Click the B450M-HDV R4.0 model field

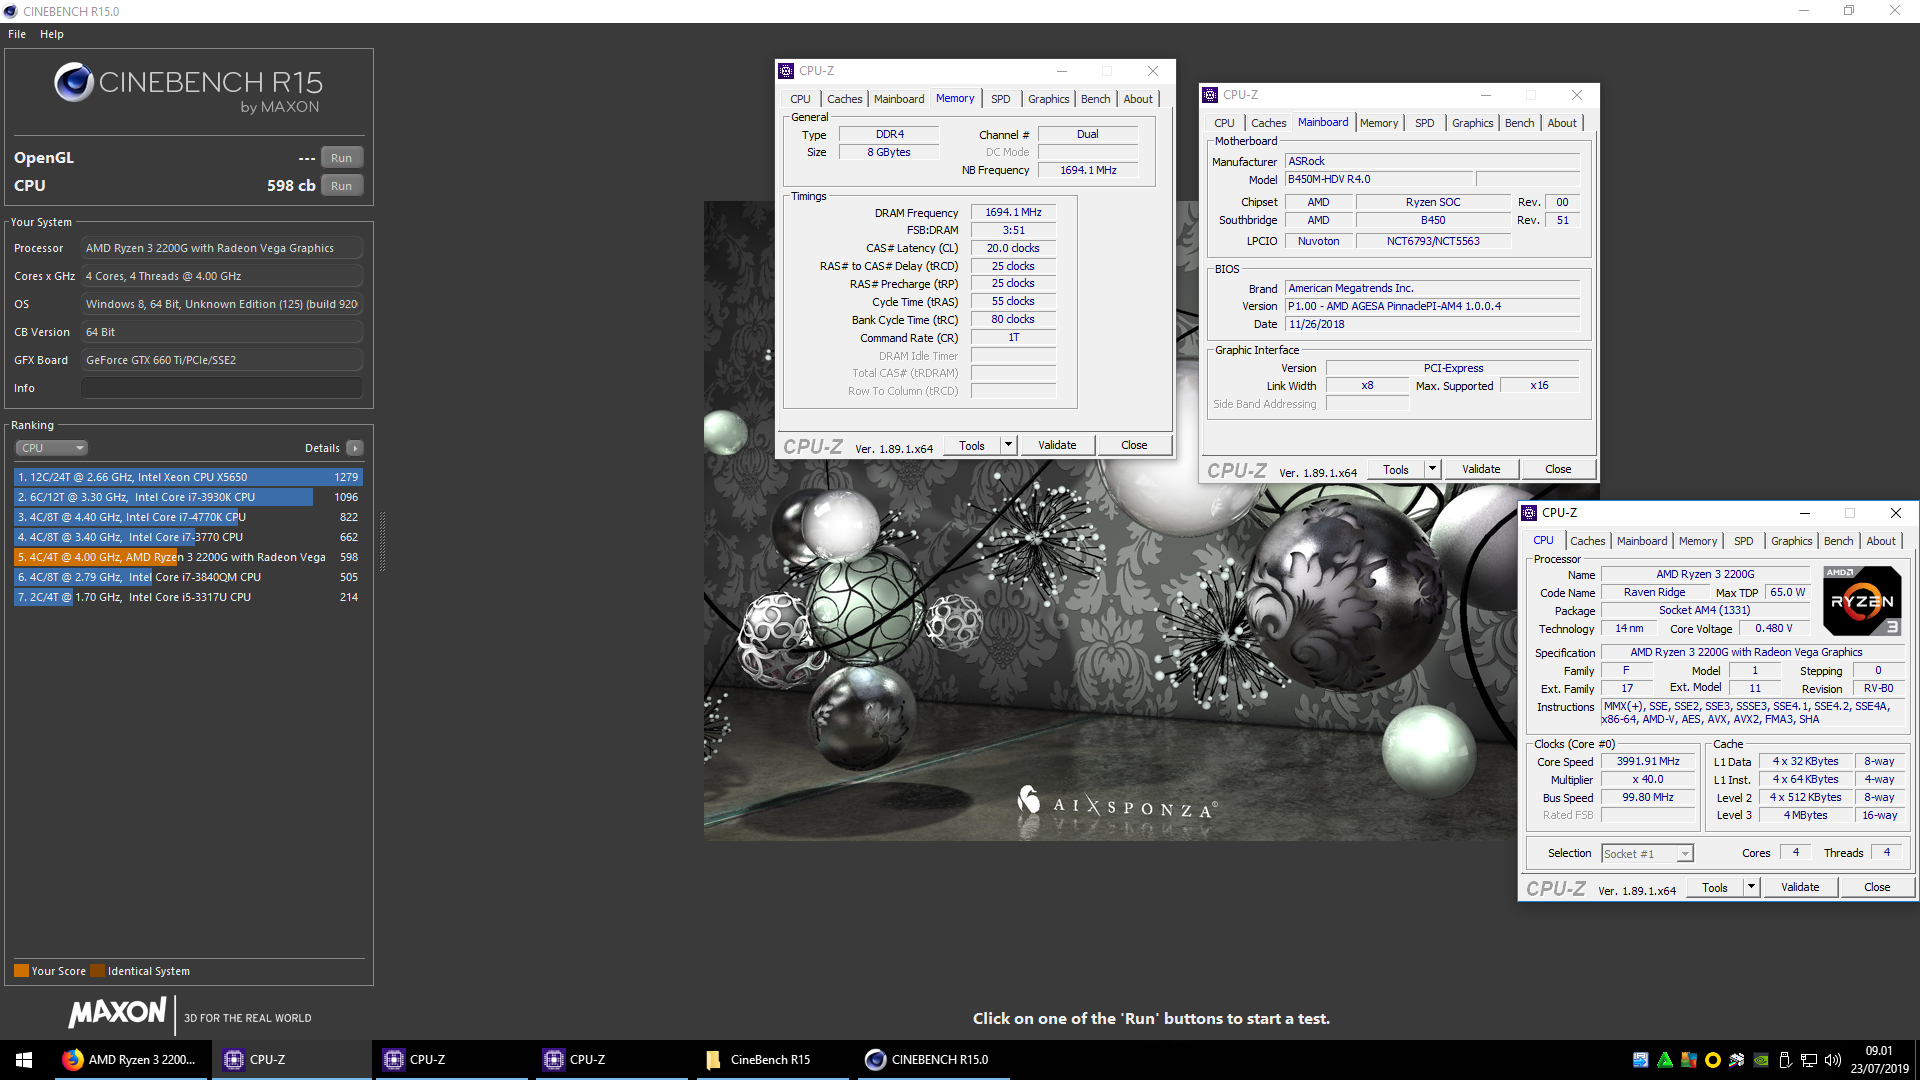(x=1378, y=180)
